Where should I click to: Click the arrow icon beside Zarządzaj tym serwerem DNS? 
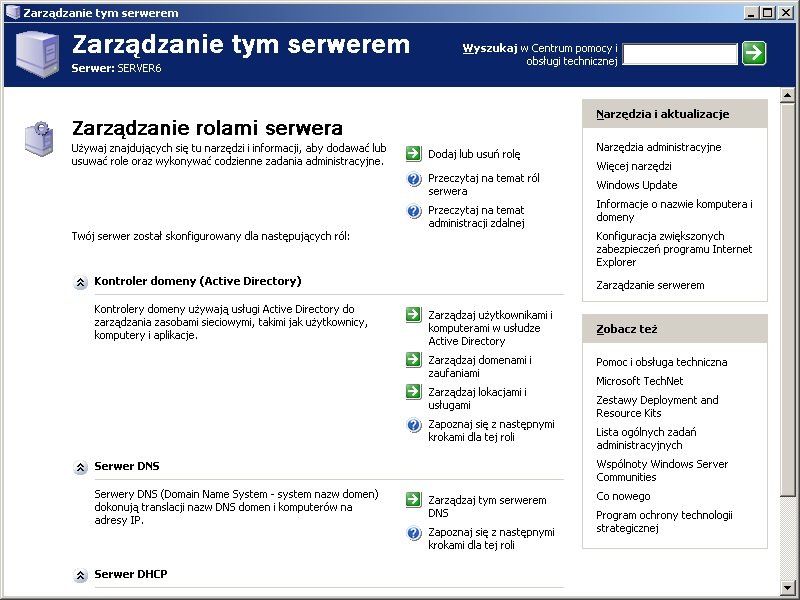pos(414,499)
